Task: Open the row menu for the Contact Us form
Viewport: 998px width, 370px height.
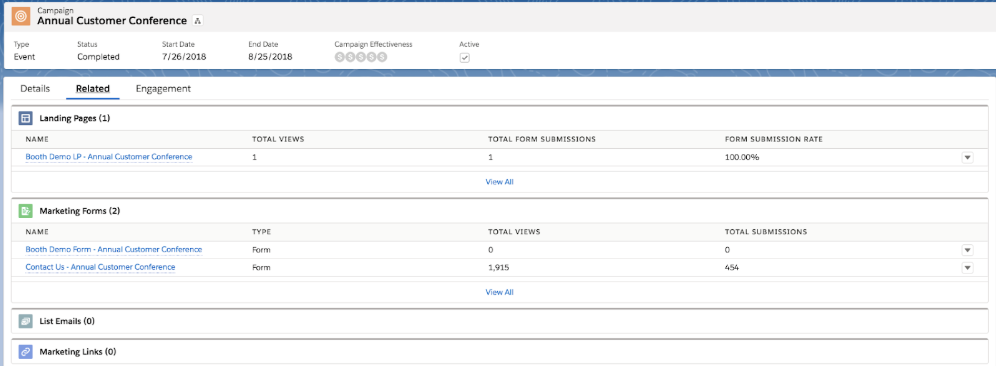Action: pos(967,268)
